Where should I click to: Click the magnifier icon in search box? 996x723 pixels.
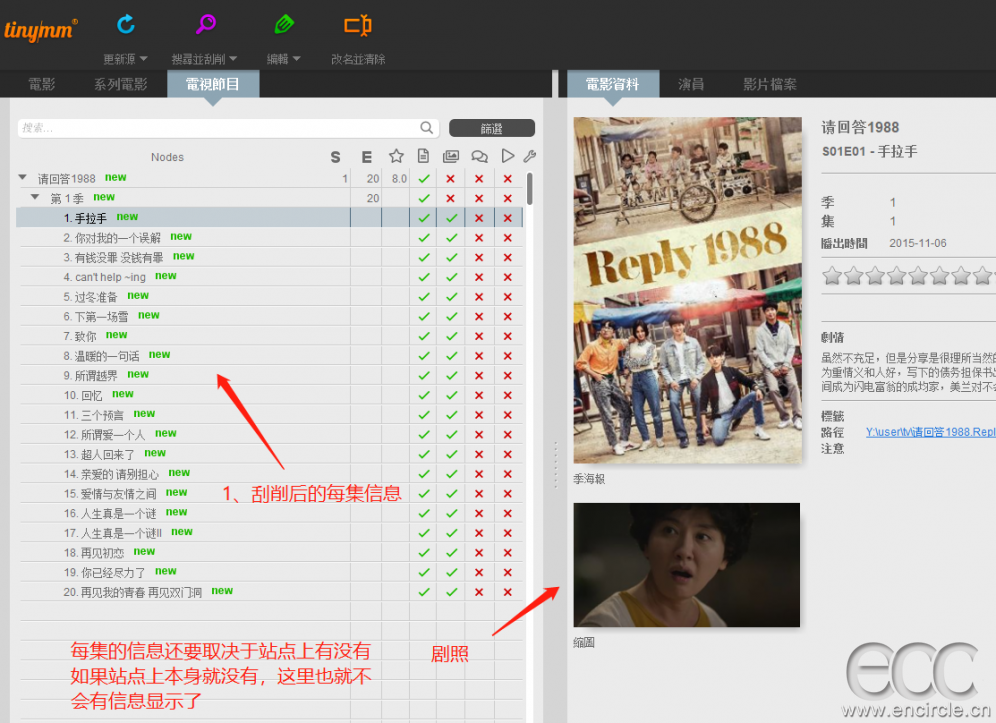pyautogui.click(x=427, y=128)
